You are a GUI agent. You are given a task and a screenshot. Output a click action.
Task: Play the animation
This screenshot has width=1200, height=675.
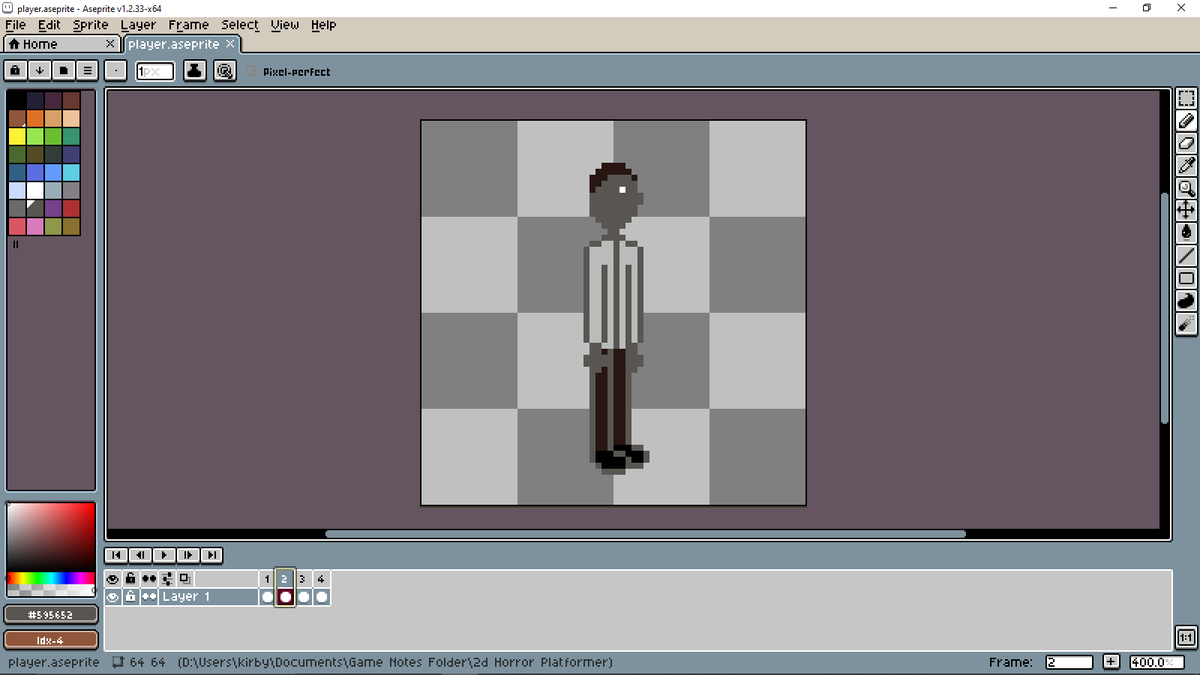click(x=164, y=555)
